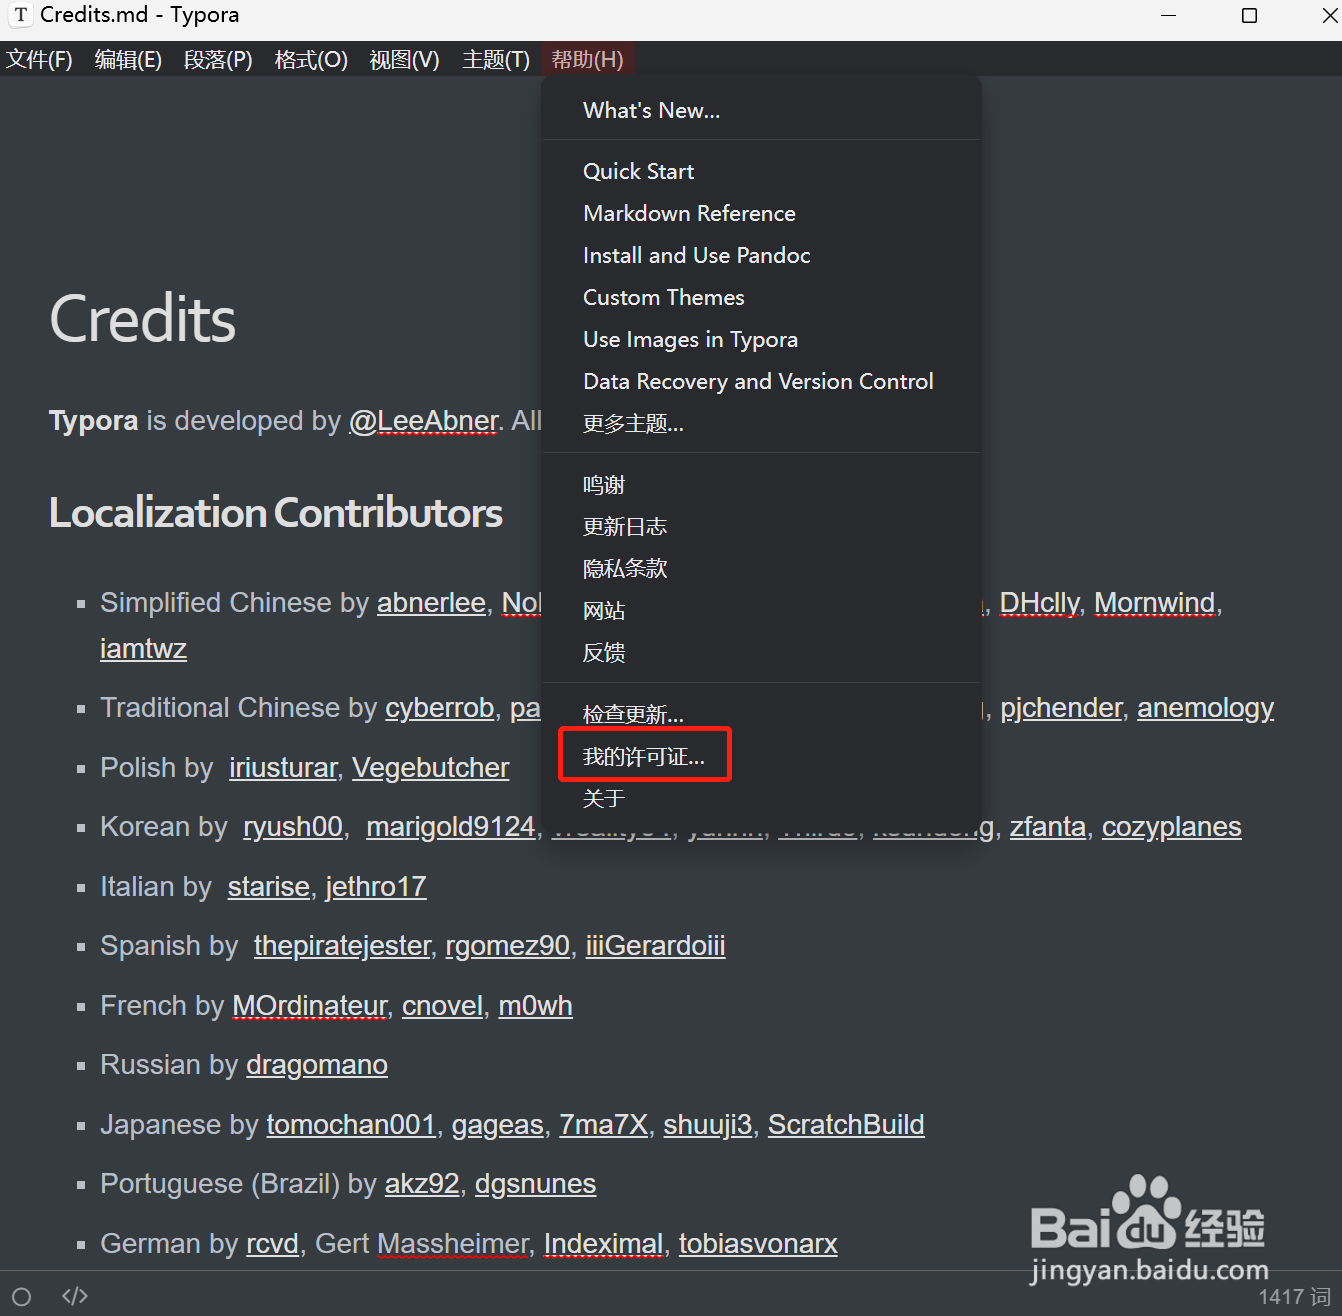Open the marigold9124 contributor link
The height and width of the screenshot is (1316, 1342).
[x=451, y=827]
